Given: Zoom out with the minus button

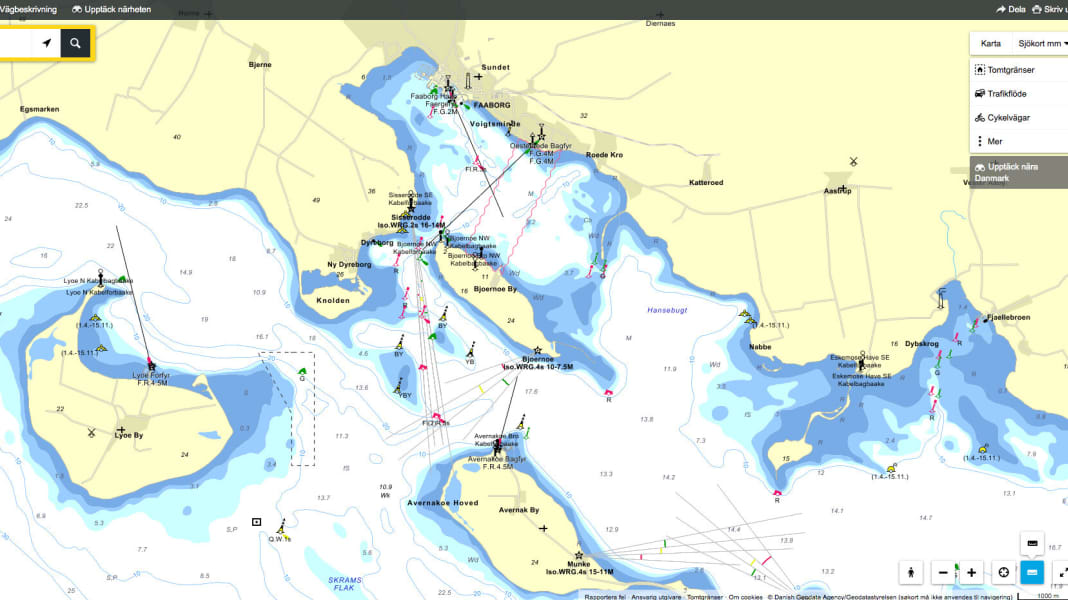Looking at the screenshot, I should [942, 573].
